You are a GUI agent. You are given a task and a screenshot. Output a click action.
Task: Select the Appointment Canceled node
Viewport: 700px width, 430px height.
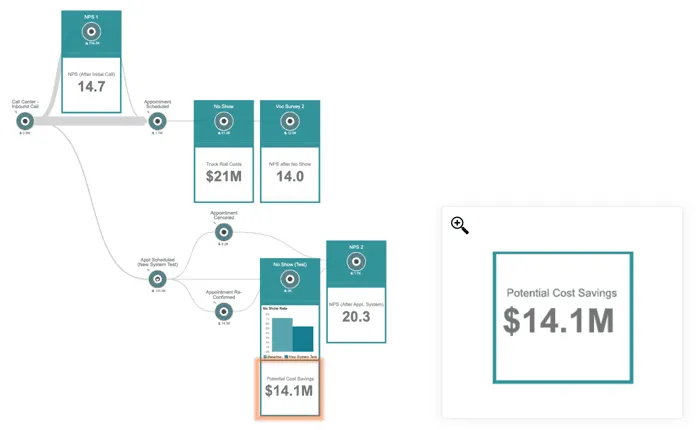click(224, 232)
